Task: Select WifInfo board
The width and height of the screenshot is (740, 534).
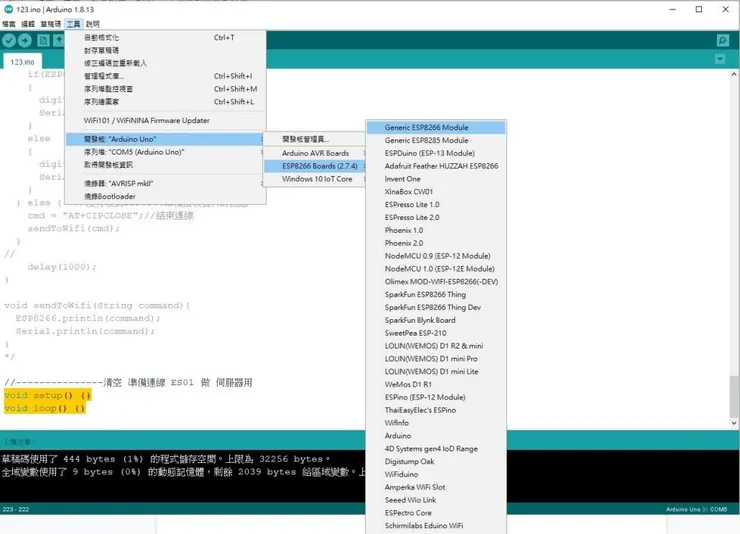Action: (x=436, y=423)
